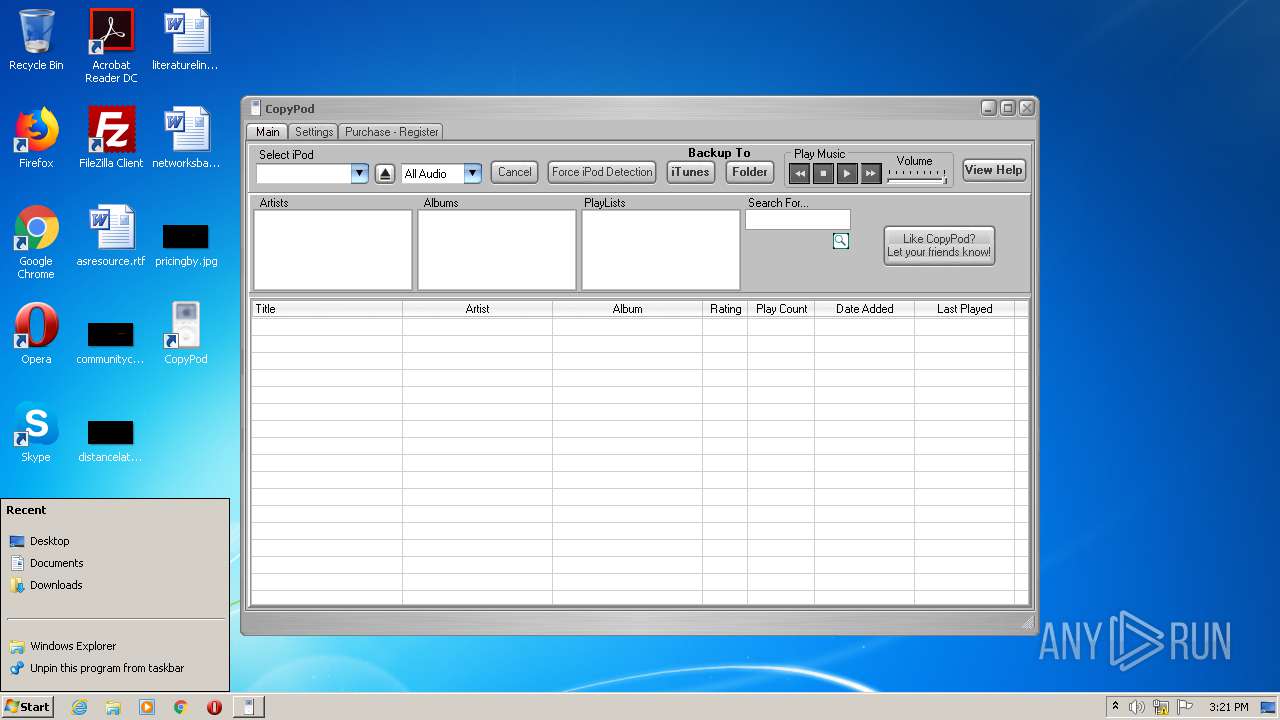
Task: Click Like CopyPod, let your friends know
Action: click(x=939, y=245)
